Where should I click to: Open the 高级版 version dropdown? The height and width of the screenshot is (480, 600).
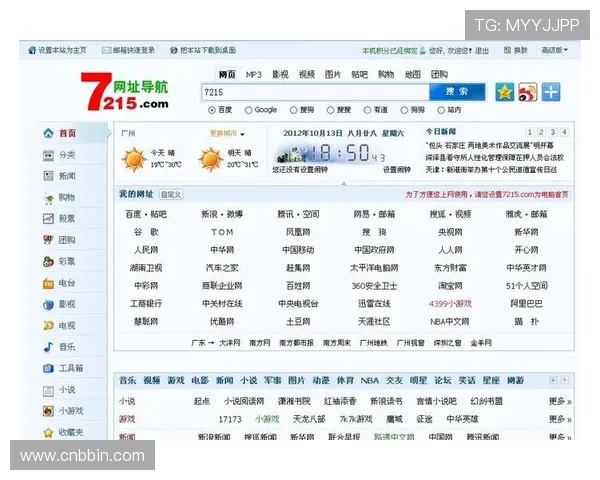click(x=554, y=50)
